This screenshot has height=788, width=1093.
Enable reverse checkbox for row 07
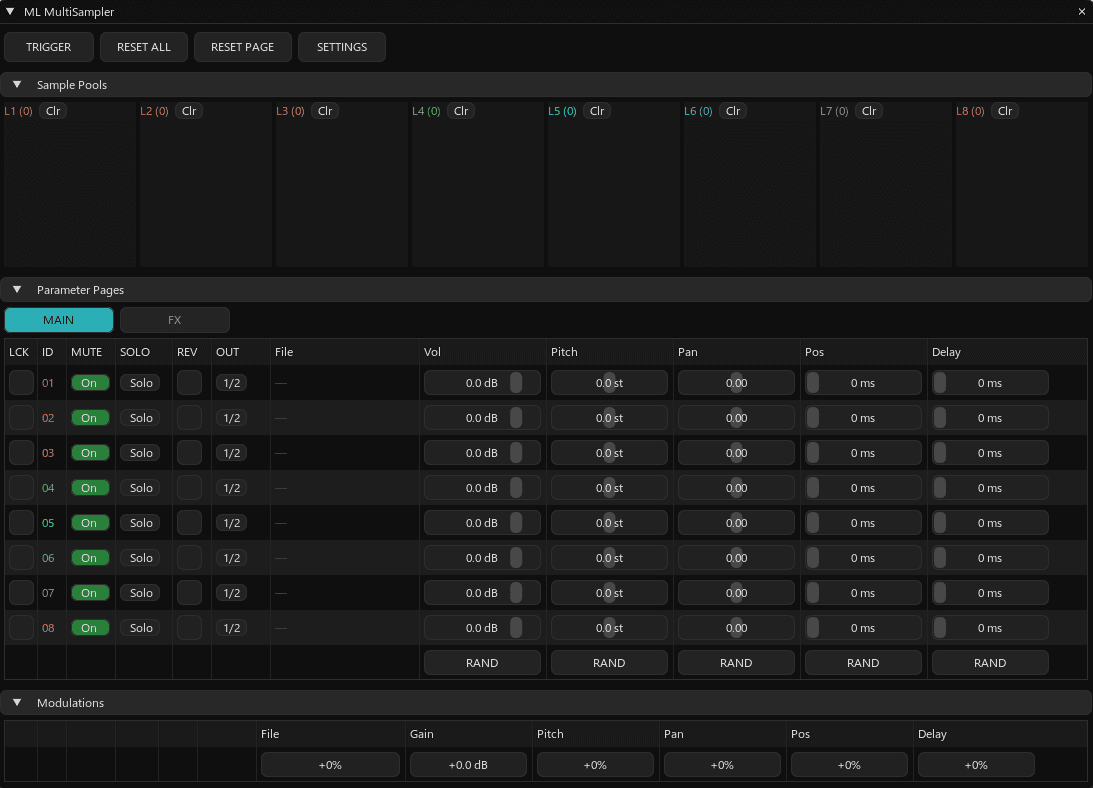[190, 593]
